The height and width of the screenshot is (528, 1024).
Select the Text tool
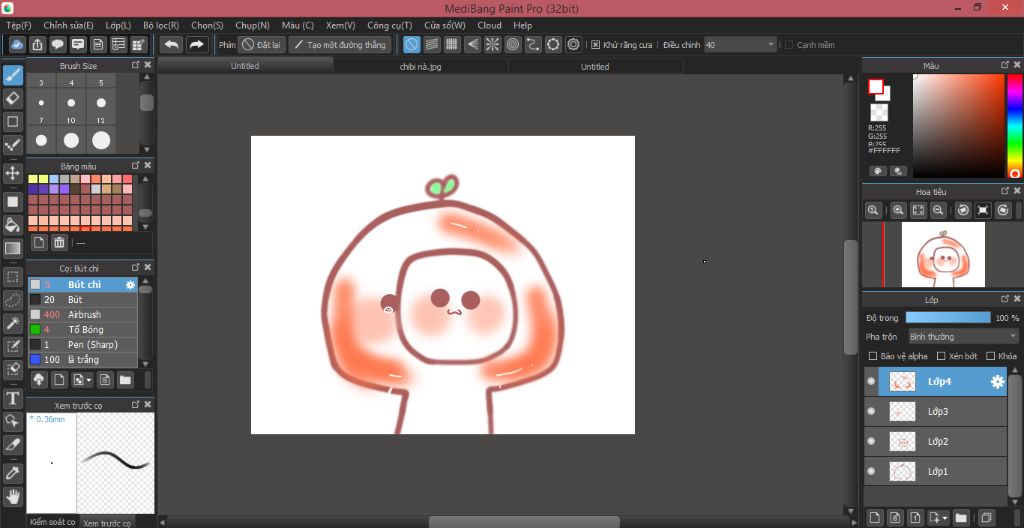12,398
